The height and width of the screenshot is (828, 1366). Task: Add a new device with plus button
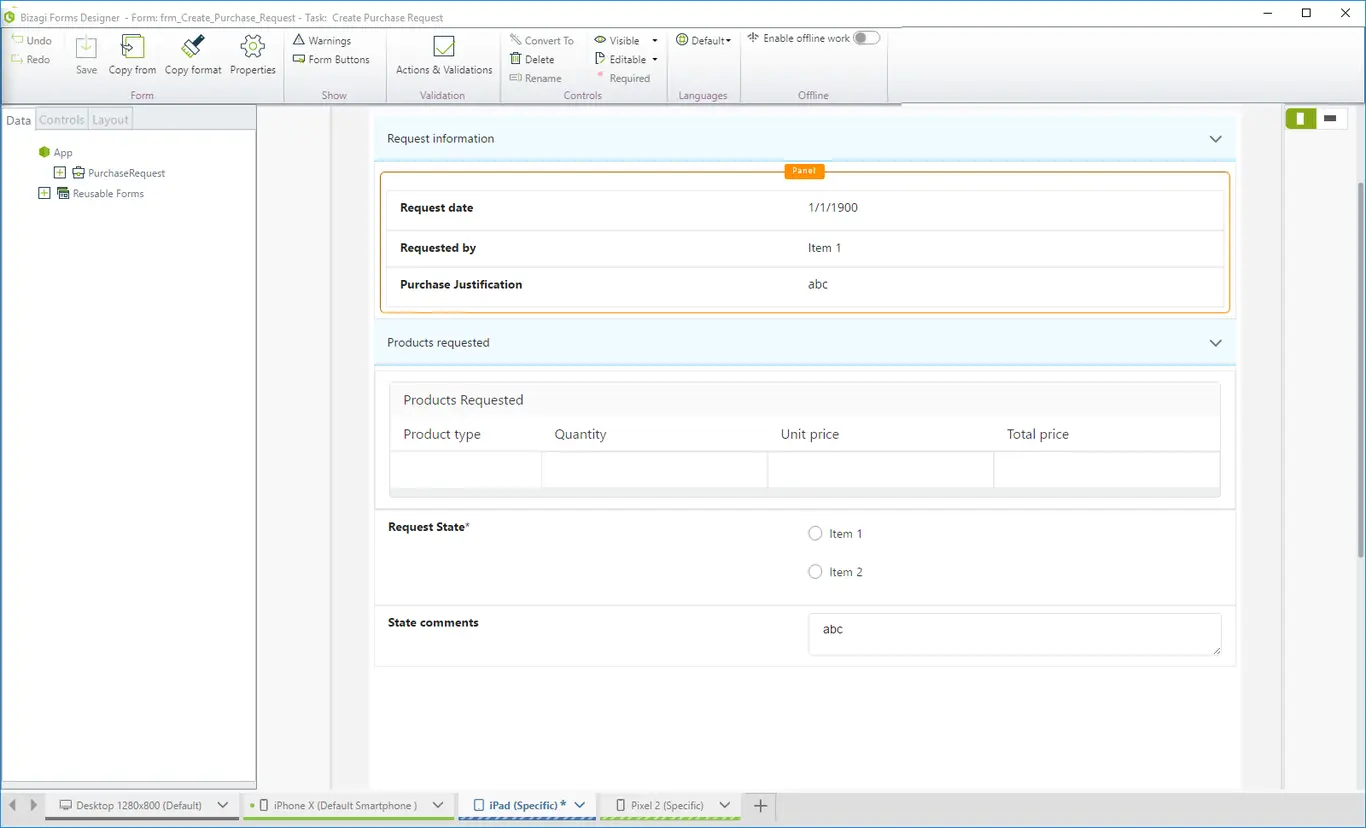tap(760, 805)
